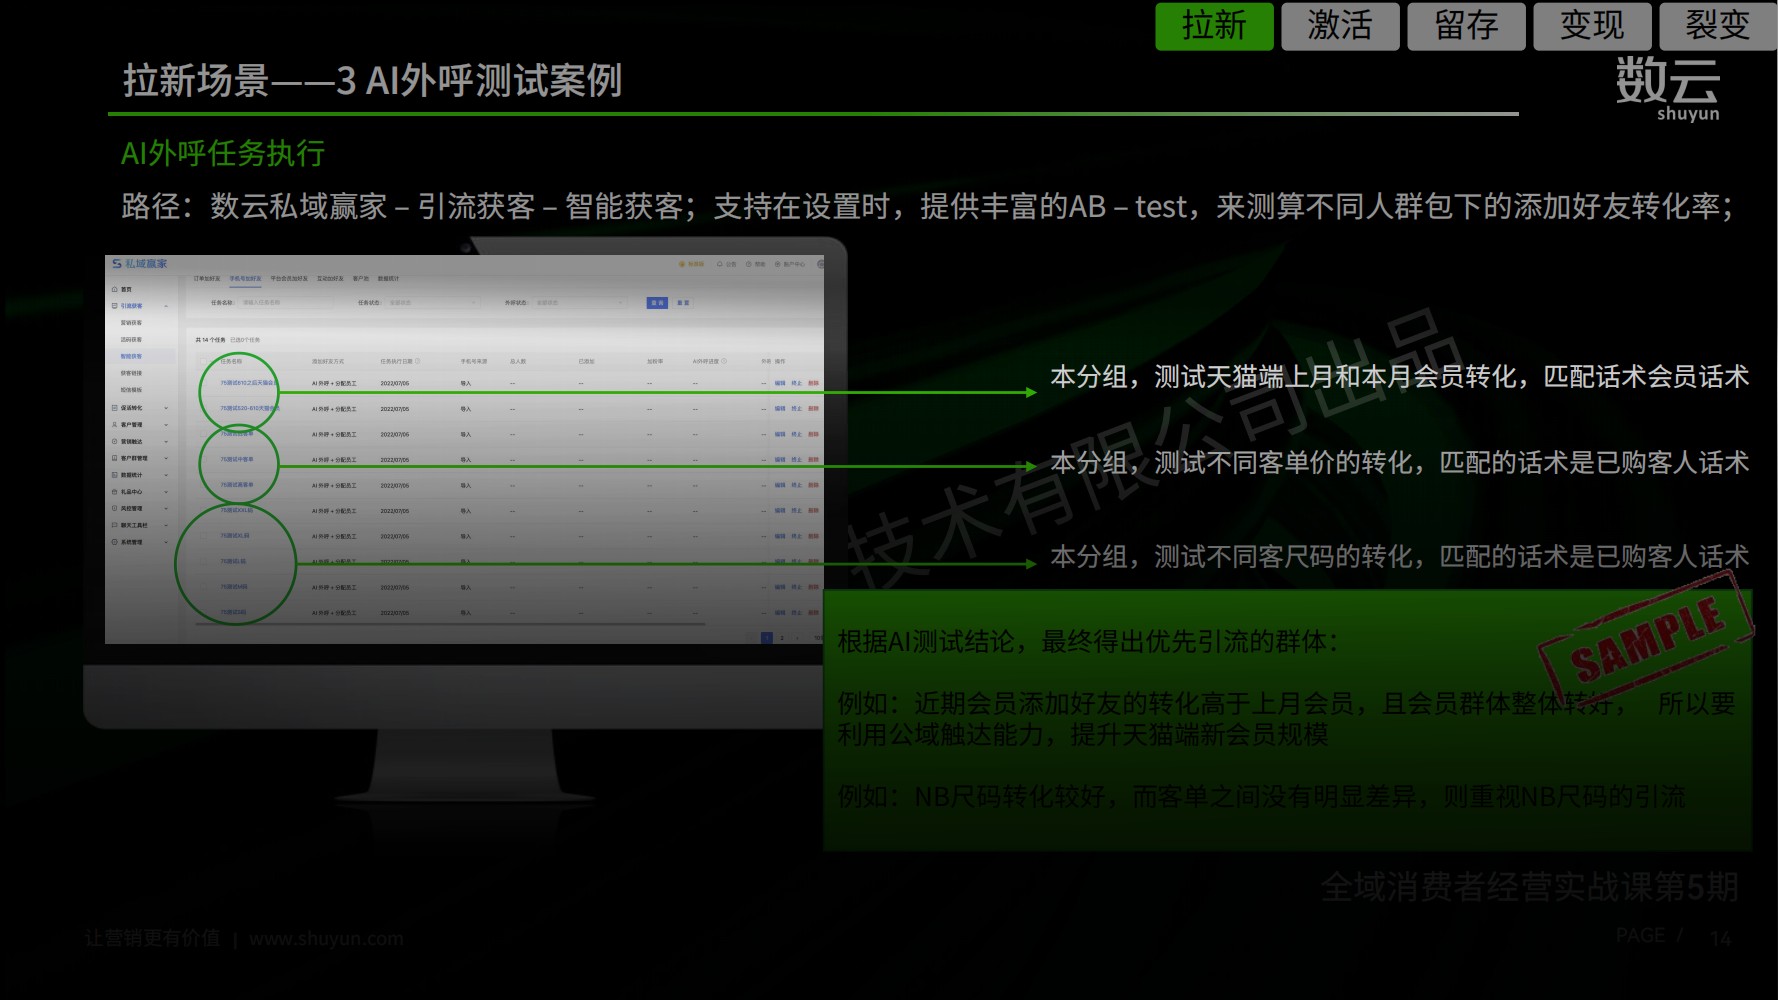Select the 留存 slide navigation tab
1778x1000 pixels.
click(x=1466, y=26)
